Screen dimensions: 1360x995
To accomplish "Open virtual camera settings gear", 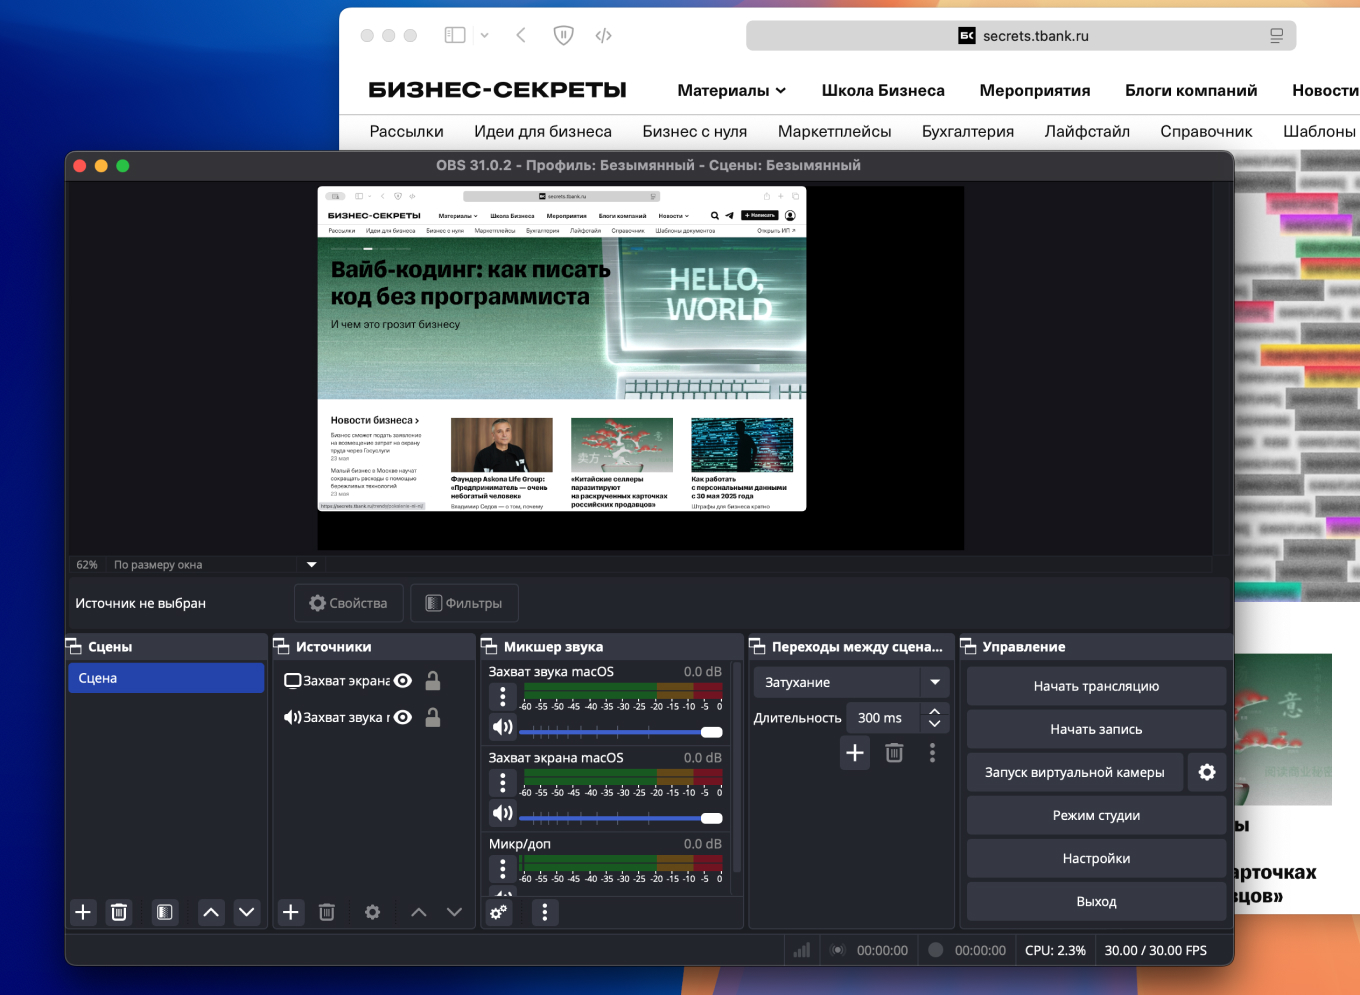I will coord(1207,772).
